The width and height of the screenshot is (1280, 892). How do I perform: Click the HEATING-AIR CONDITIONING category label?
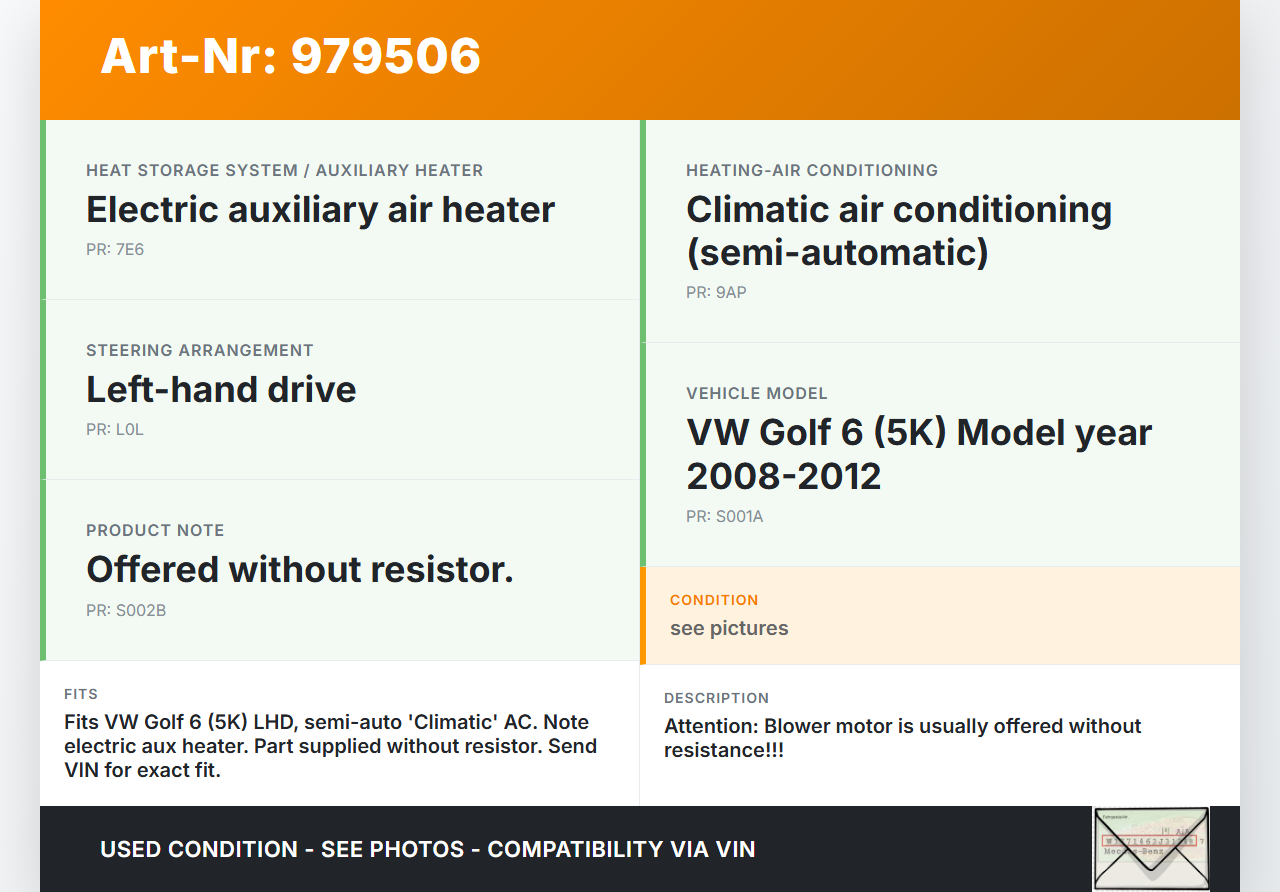coord(812,170)
